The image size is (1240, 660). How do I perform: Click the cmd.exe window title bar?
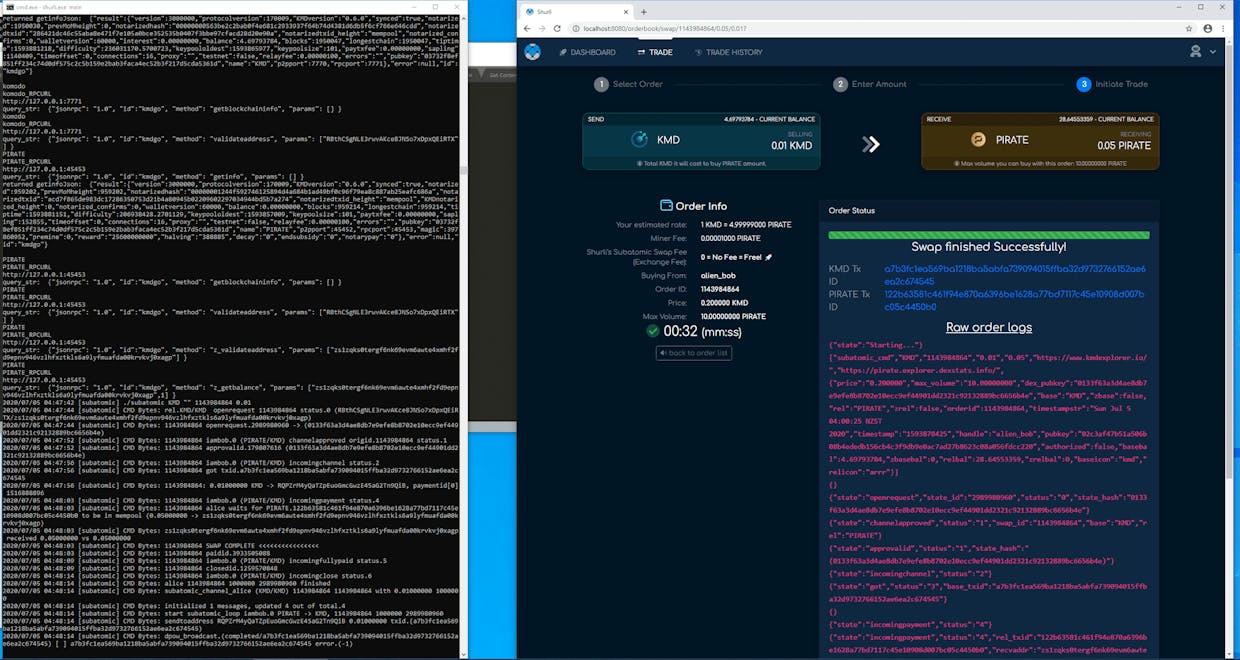pos(235,6)
